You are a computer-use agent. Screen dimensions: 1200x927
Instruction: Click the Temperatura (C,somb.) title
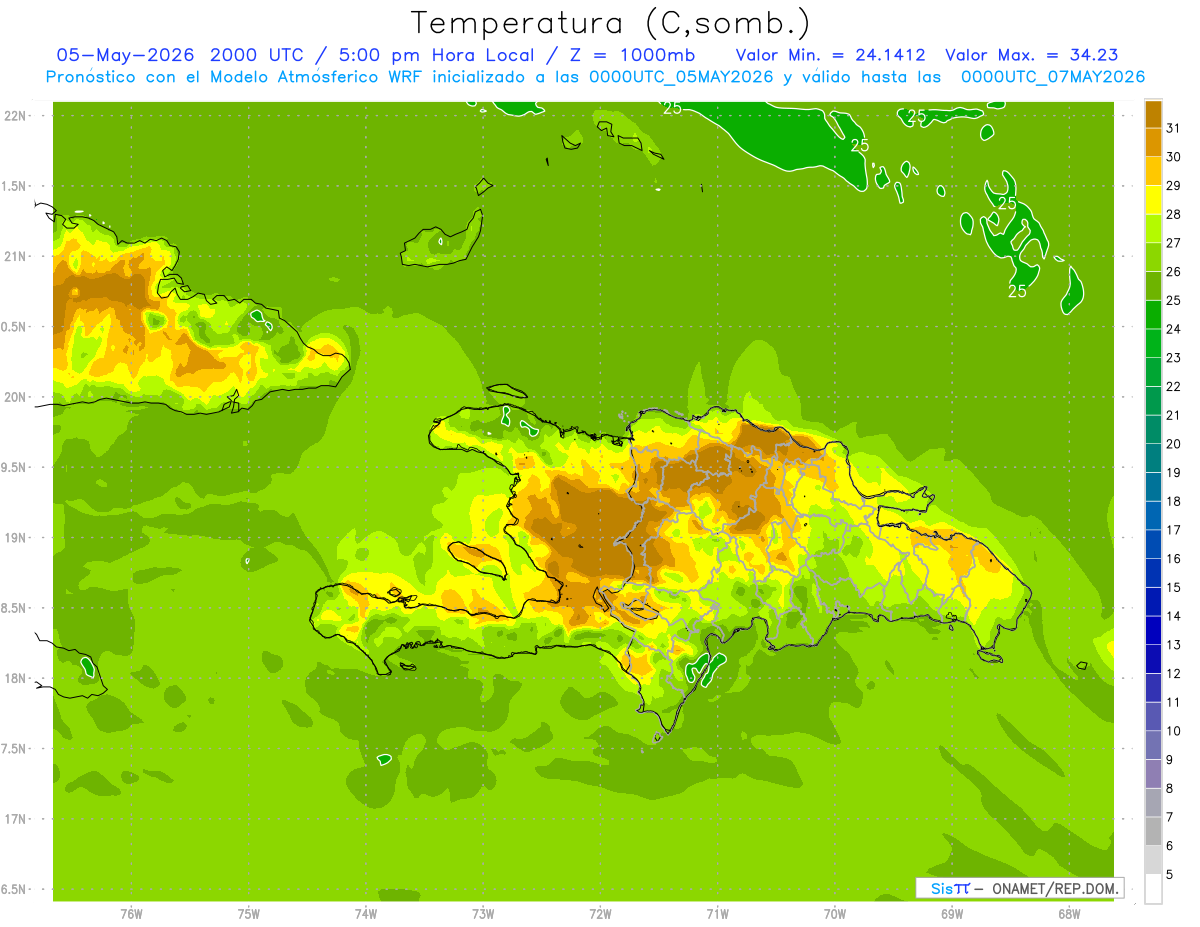(x=610, y=23)
